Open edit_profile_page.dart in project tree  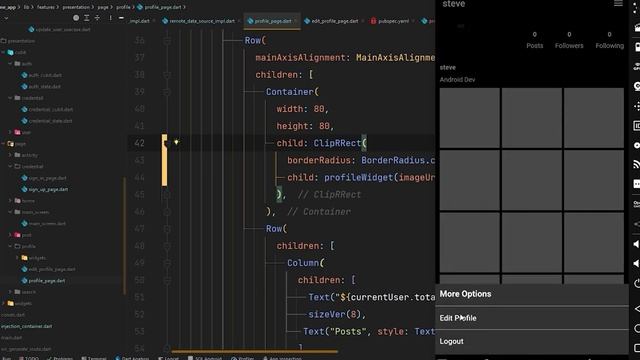(x=48, y=269)
